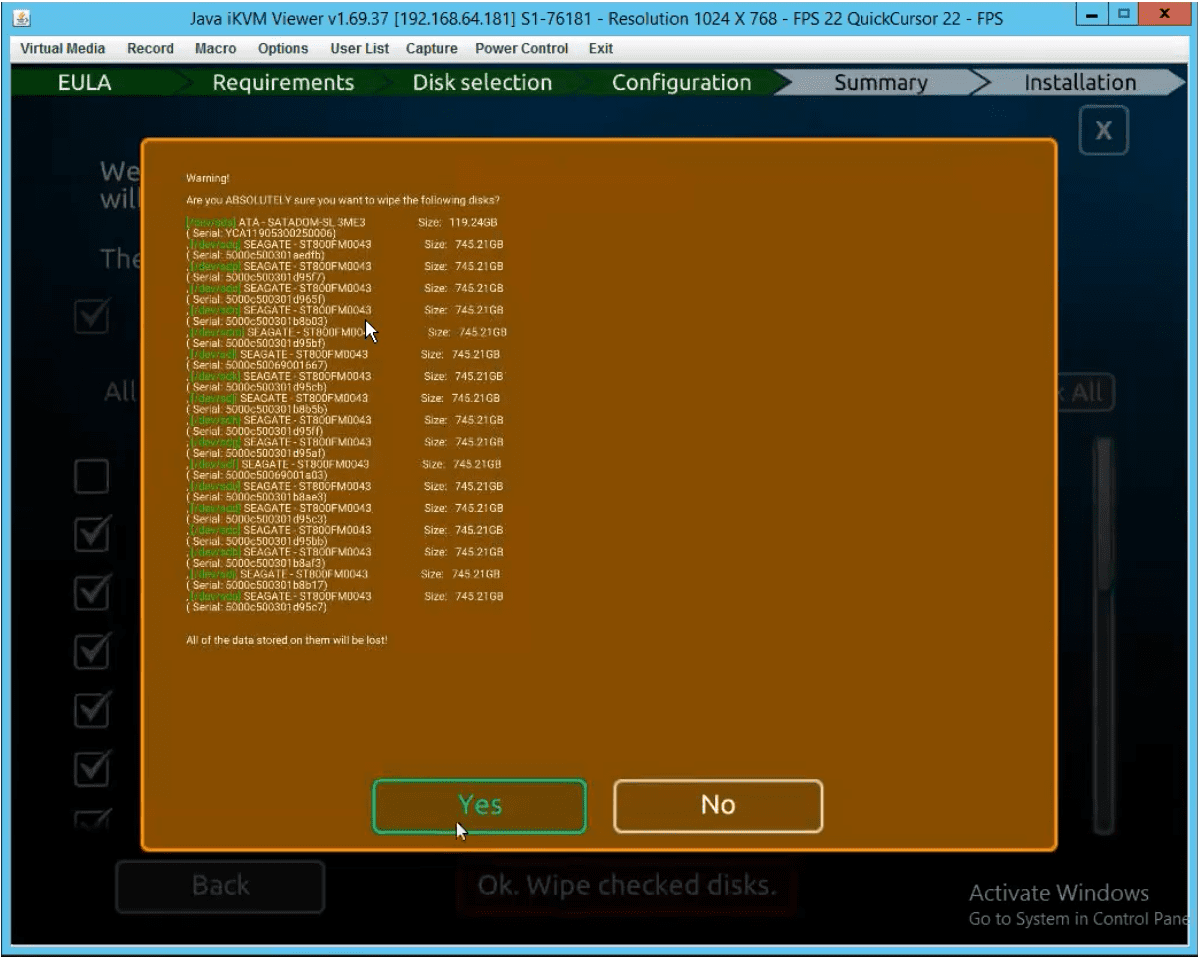Open the Options menu
Viewport: 1199px width, 959px height.
click(282, 49)
